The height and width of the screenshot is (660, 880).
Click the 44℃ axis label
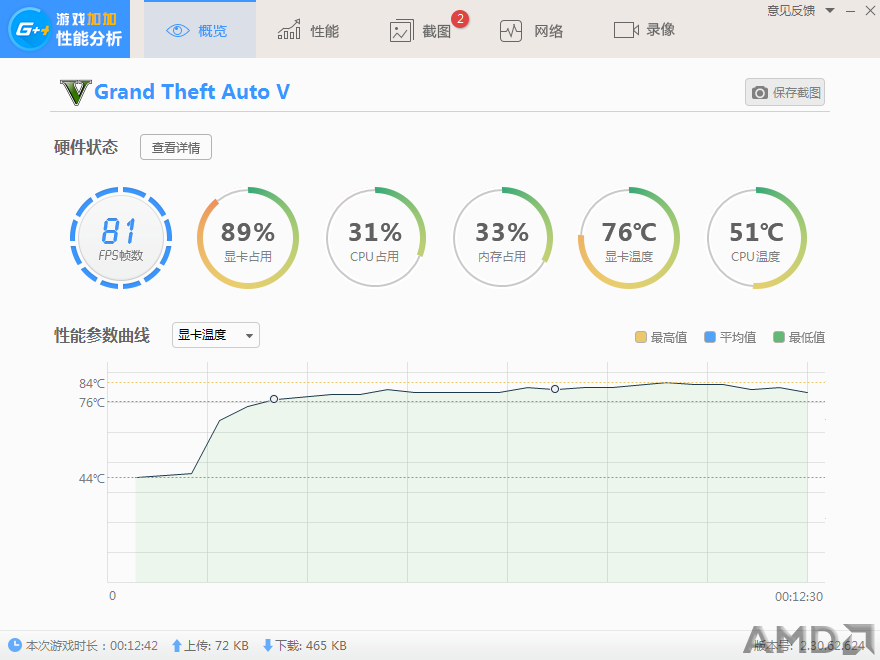click(x=92, y=479)
